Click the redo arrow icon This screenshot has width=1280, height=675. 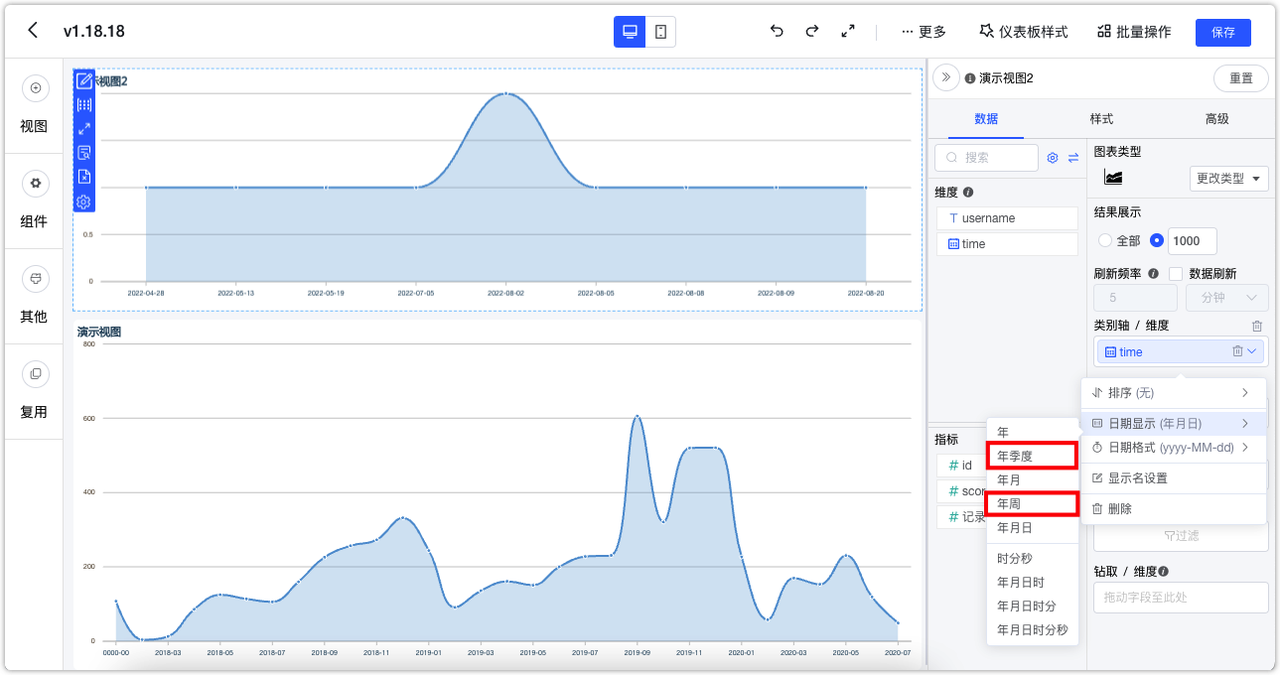point(812,32)
